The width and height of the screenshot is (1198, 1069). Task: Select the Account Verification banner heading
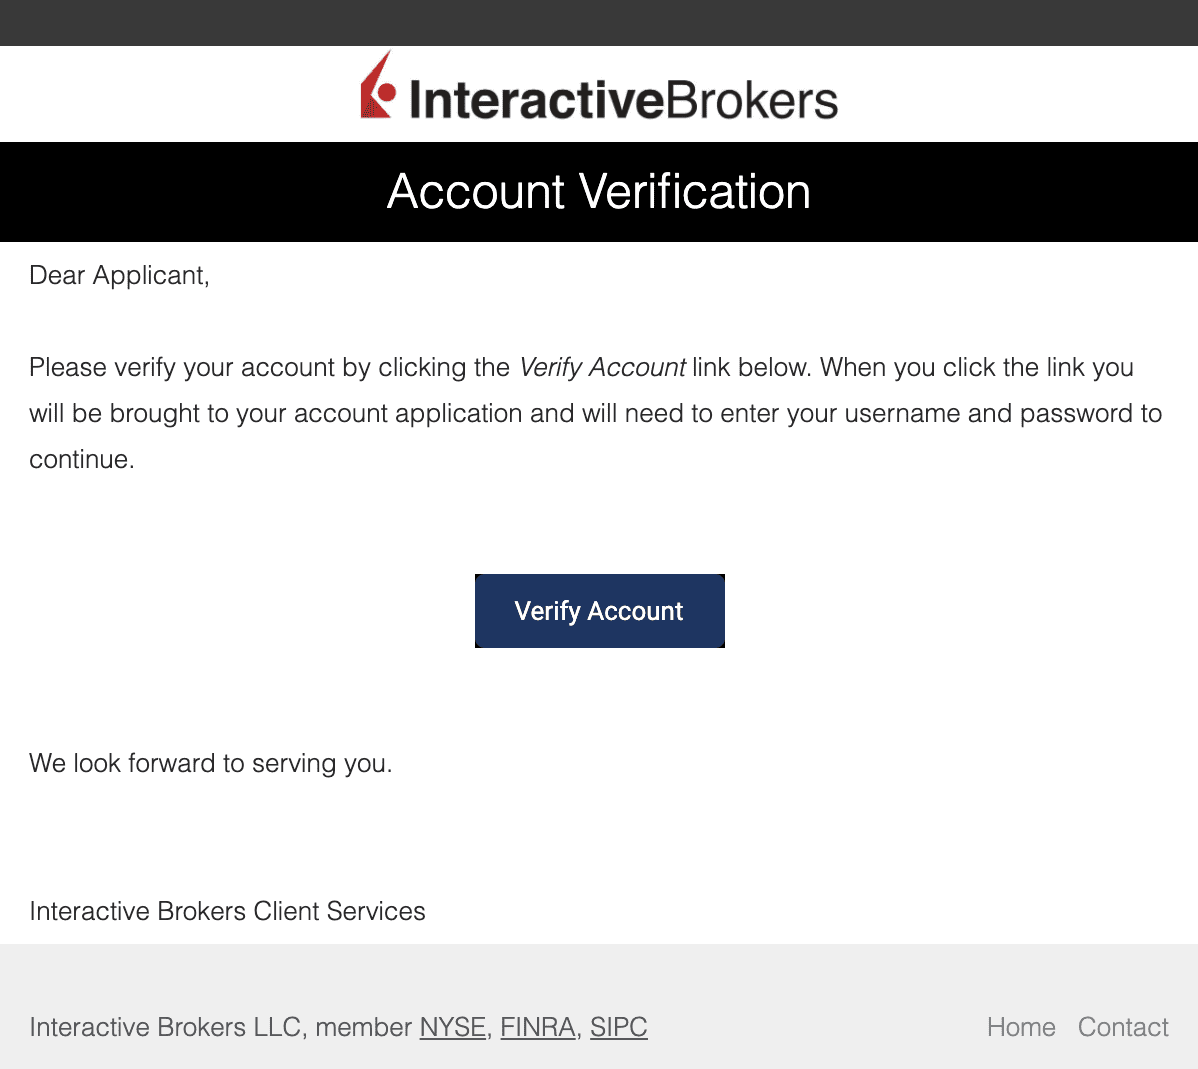(599, 191)
